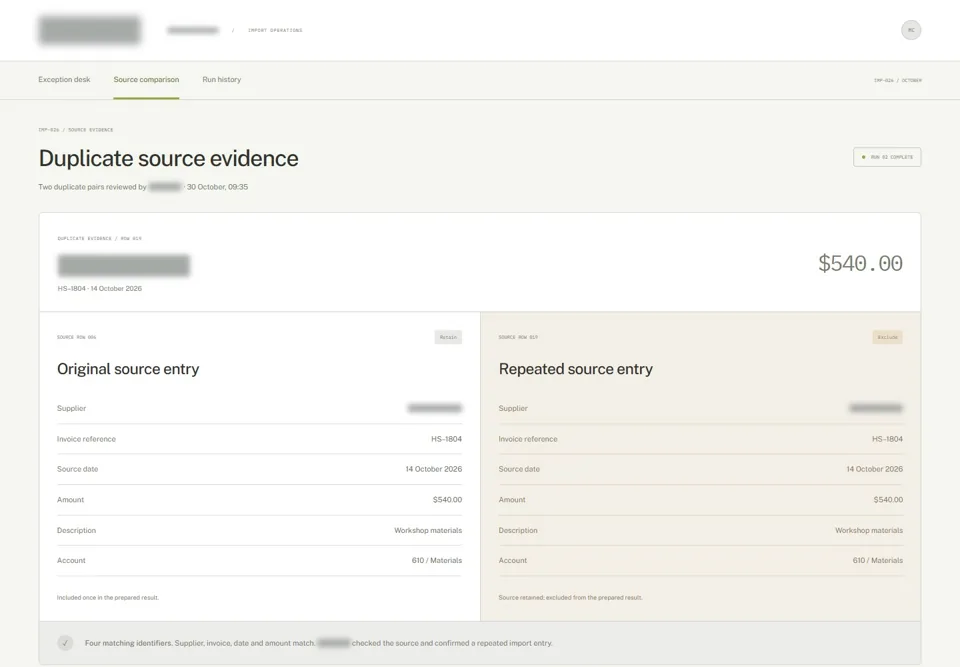This screenshot has width=960, height=667.
Task: Open the Exception desk tab
Action: pyautogui.click(x=64, y=80)
